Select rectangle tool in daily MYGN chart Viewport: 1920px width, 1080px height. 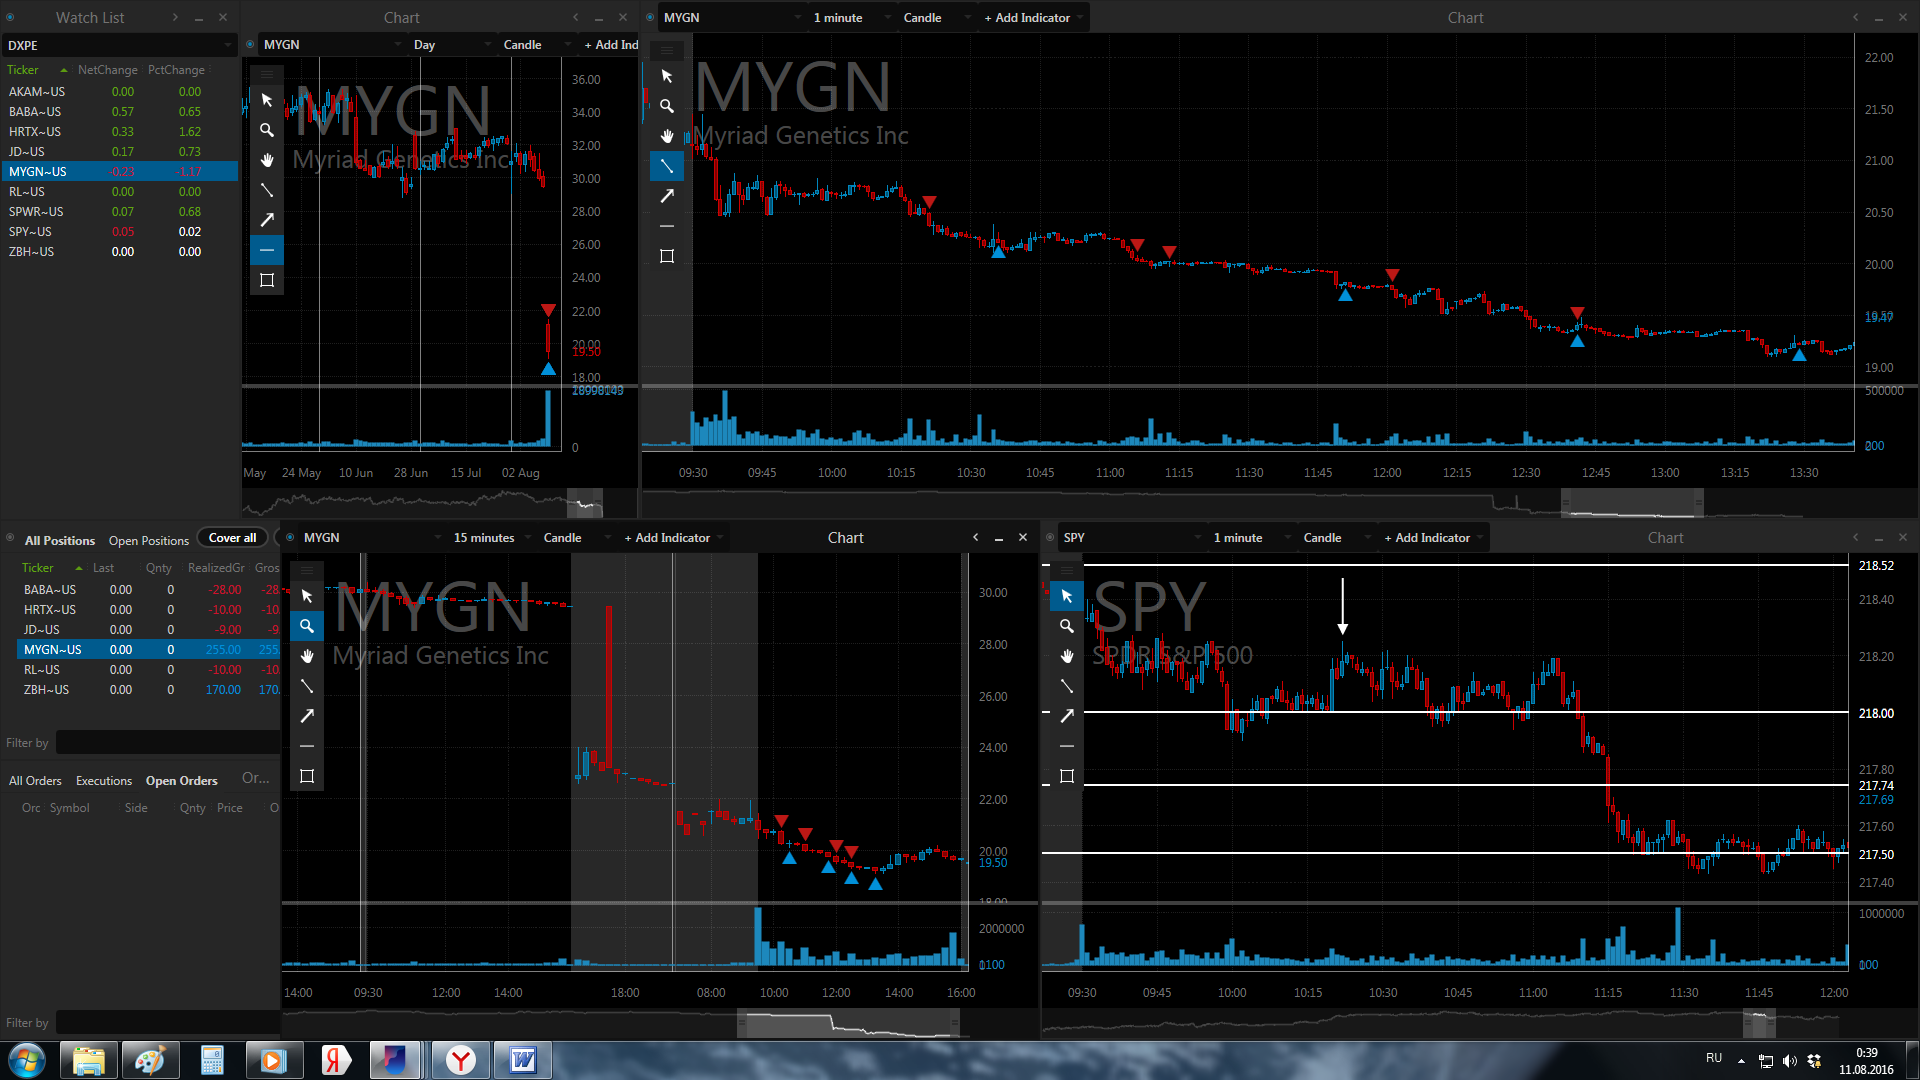(x=267, y=280)
